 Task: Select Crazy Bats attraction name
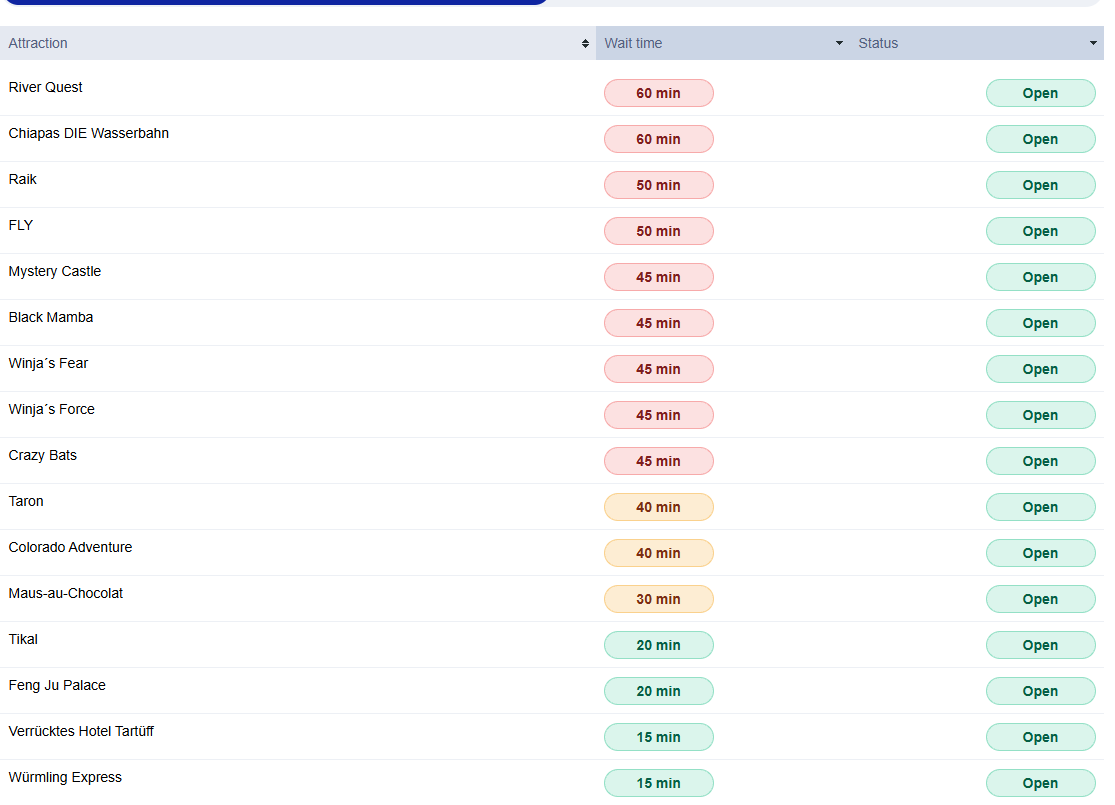click(x=43, y=455)
